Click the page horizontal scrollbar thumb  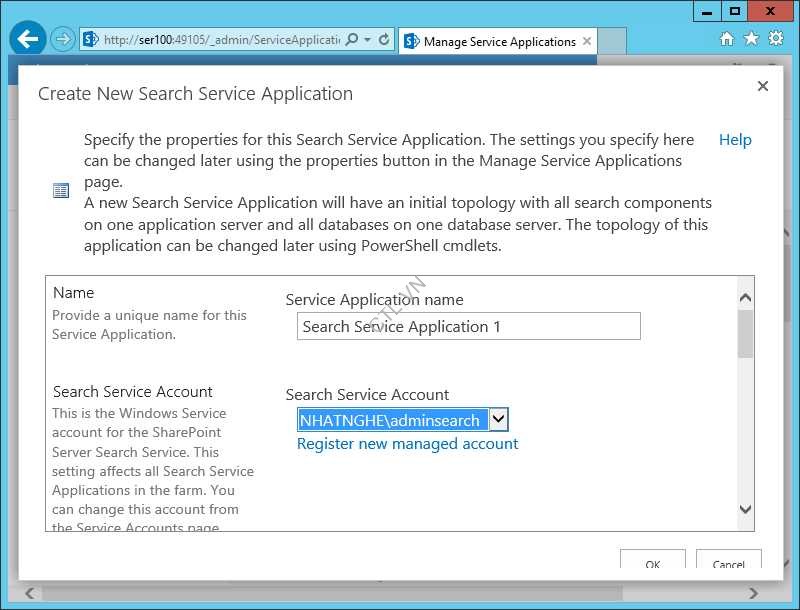point(333,593)
